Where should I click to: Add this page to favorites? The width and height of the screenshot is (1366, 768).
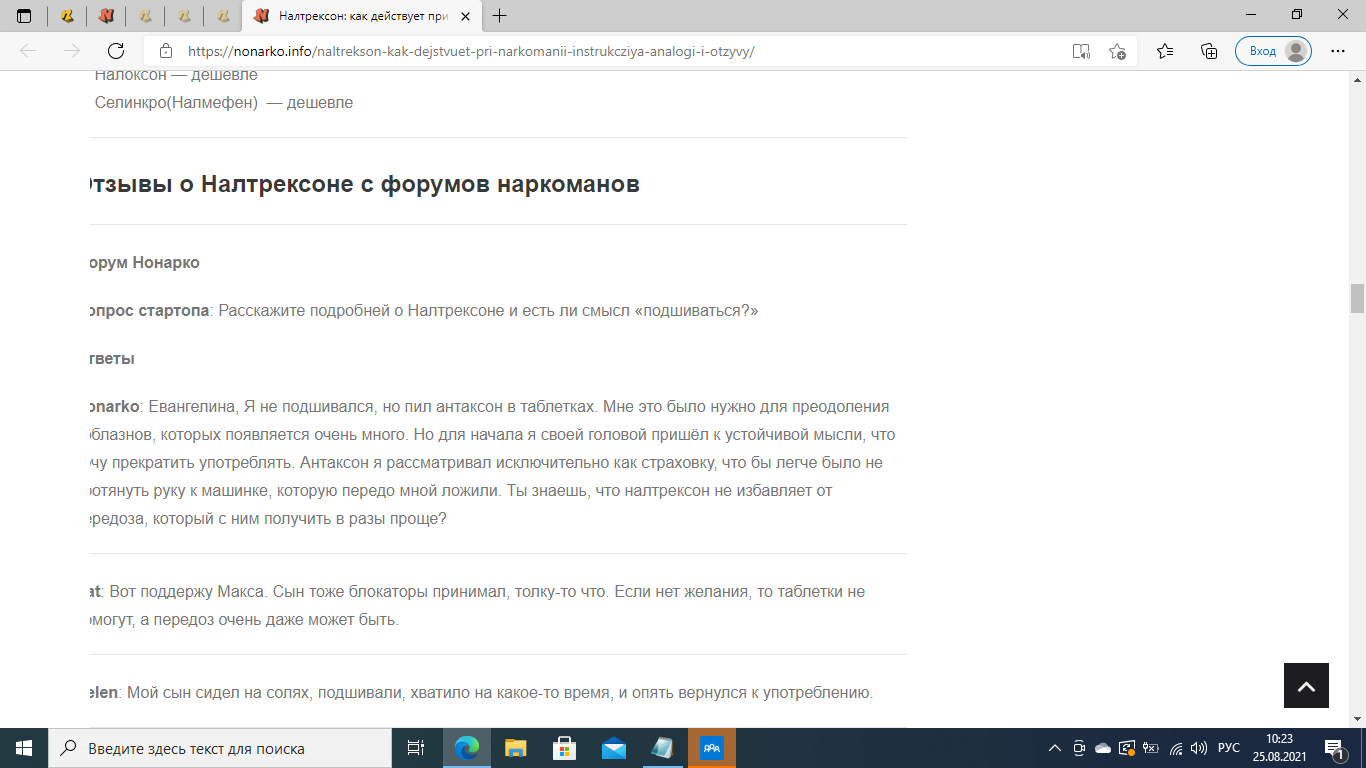tap(1117, 51)
